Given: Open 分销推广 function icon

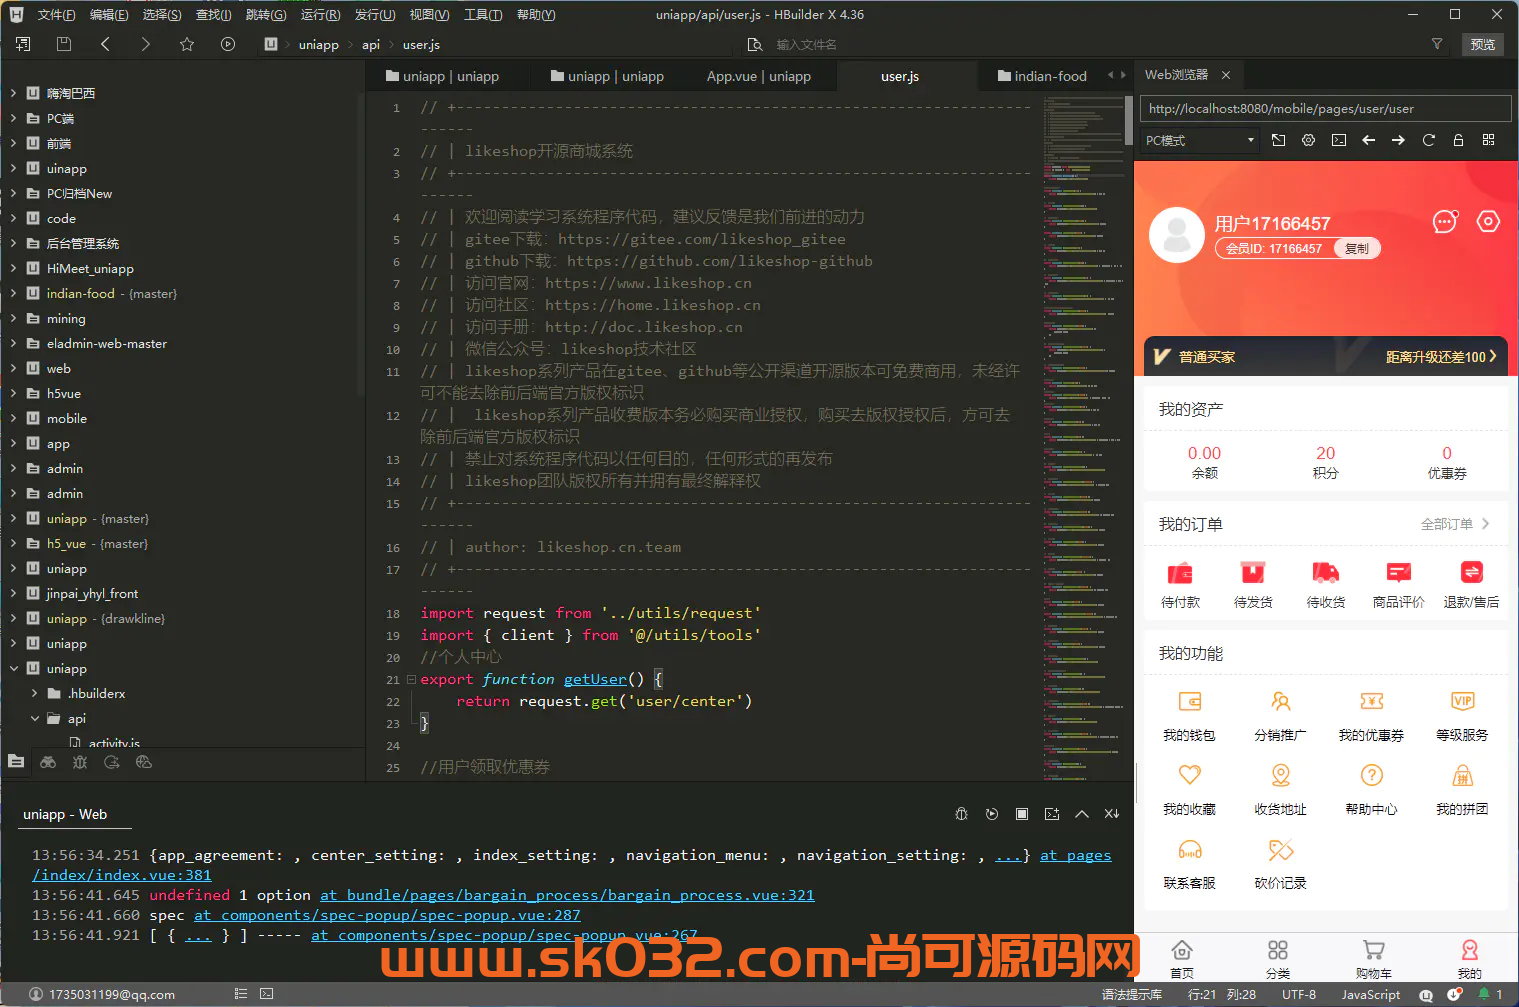Looking at the screenshot, I should pyautogui.click(x=1280, y=701).
